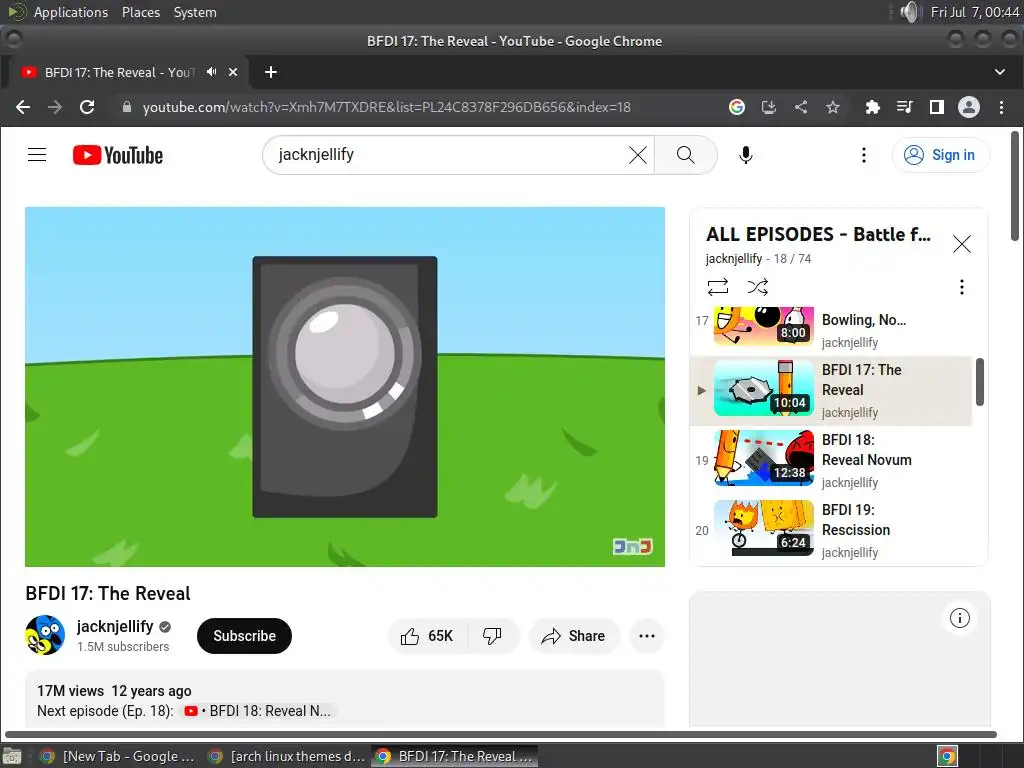Open playlist options three-dot menu

pyautogui.click(x=961, y=287)
